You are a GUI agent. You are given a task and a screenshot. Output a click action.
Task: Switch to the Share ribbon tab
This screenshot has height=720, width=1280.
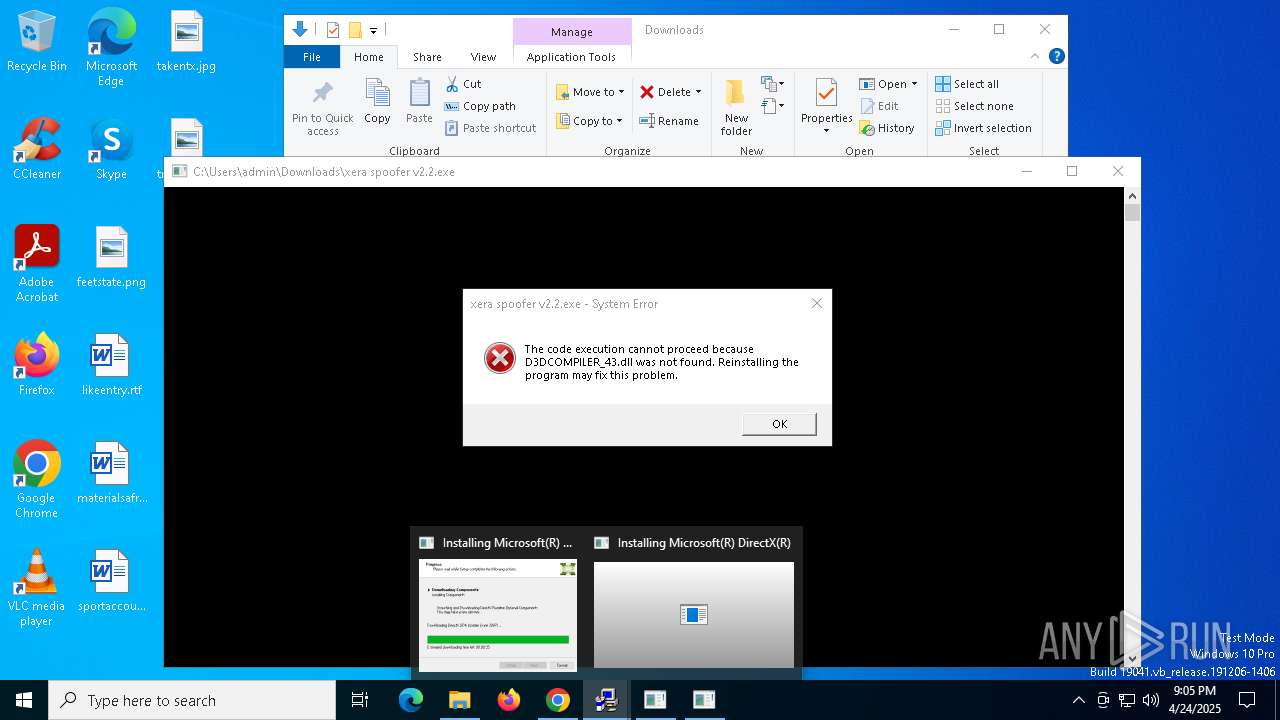[427, 57]
